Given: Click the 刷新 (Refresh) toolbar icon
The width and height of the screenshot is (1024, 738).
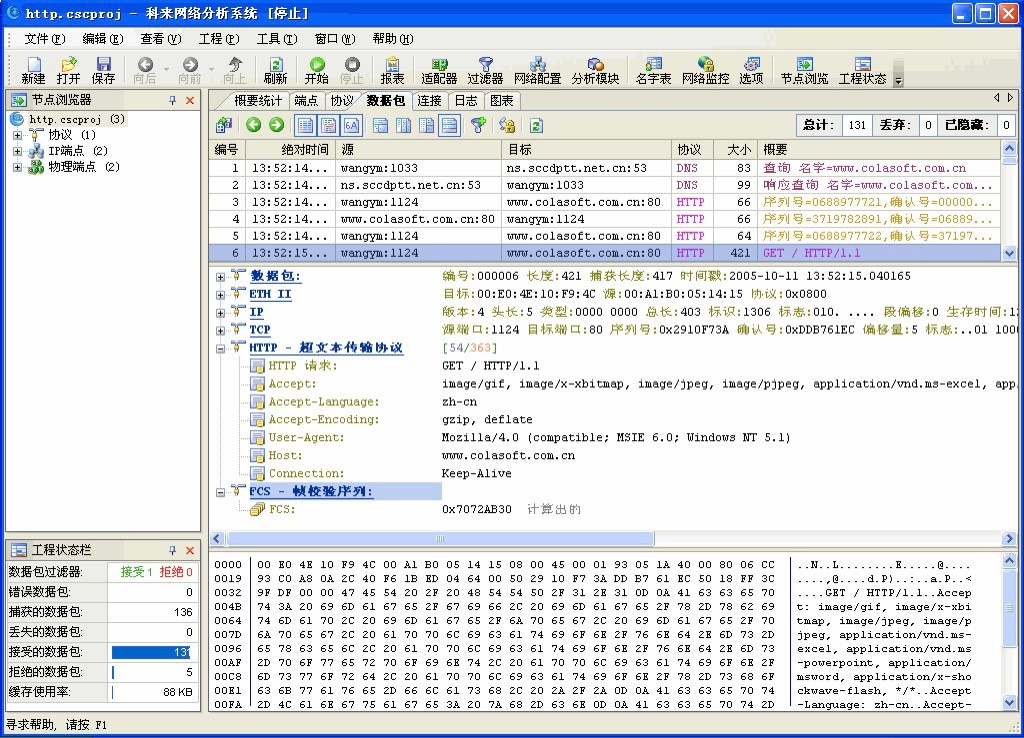Looking at the screenshot, I should click(276, 70).
